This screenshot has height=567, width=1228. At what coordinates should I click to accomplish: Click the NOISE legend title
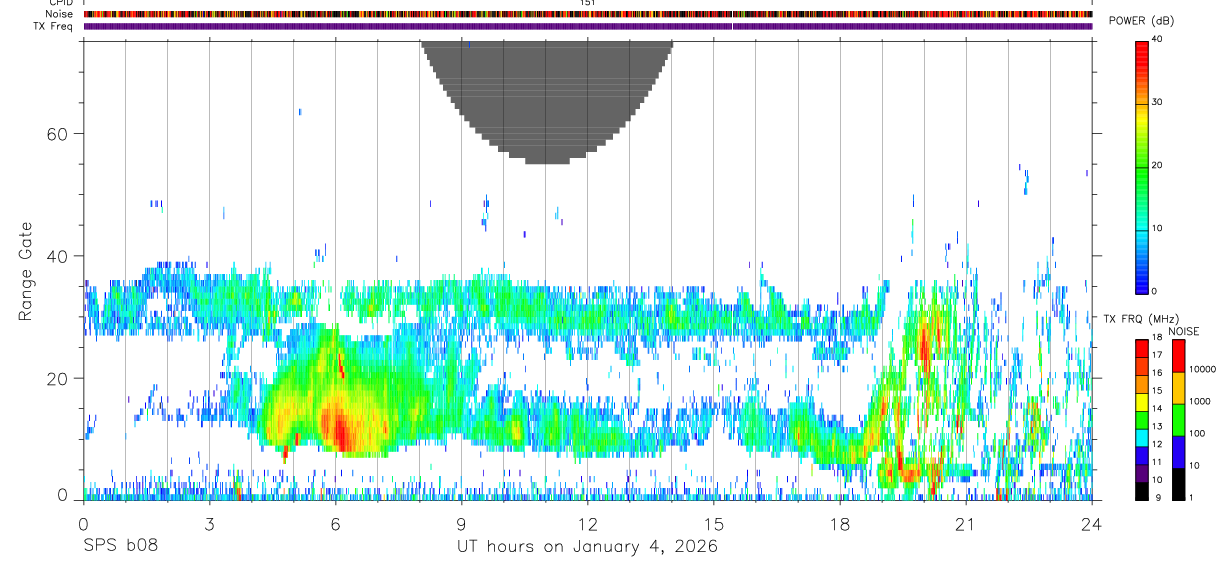point(1183,331)
